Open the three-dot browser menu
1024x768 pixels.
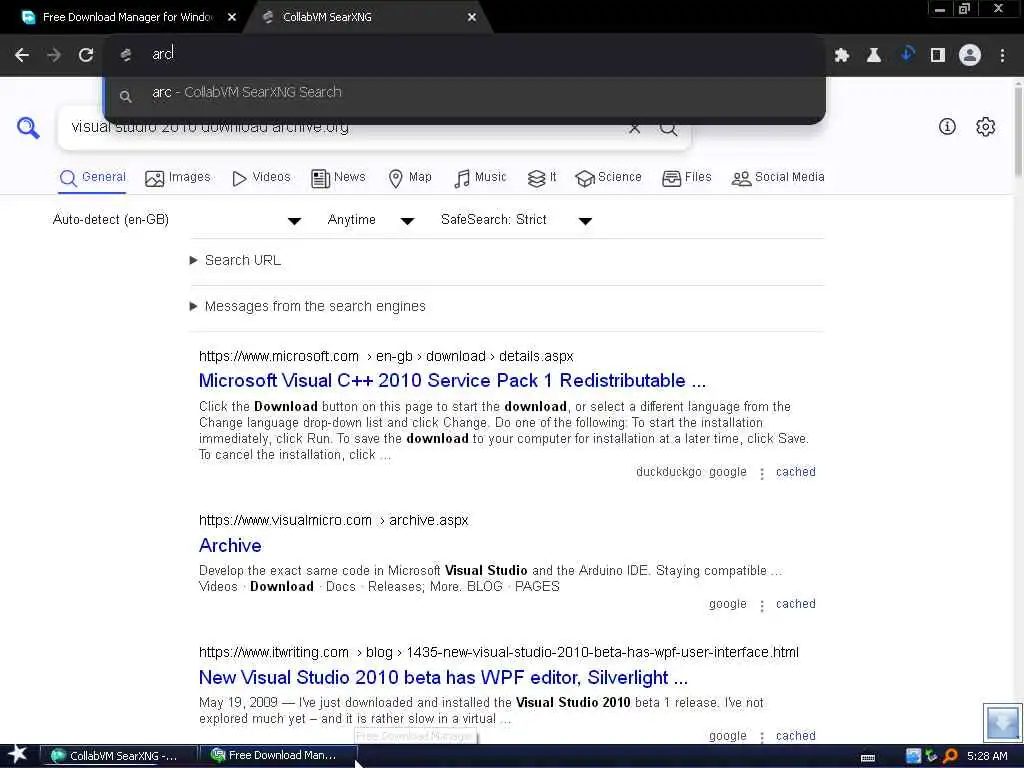1002,55
